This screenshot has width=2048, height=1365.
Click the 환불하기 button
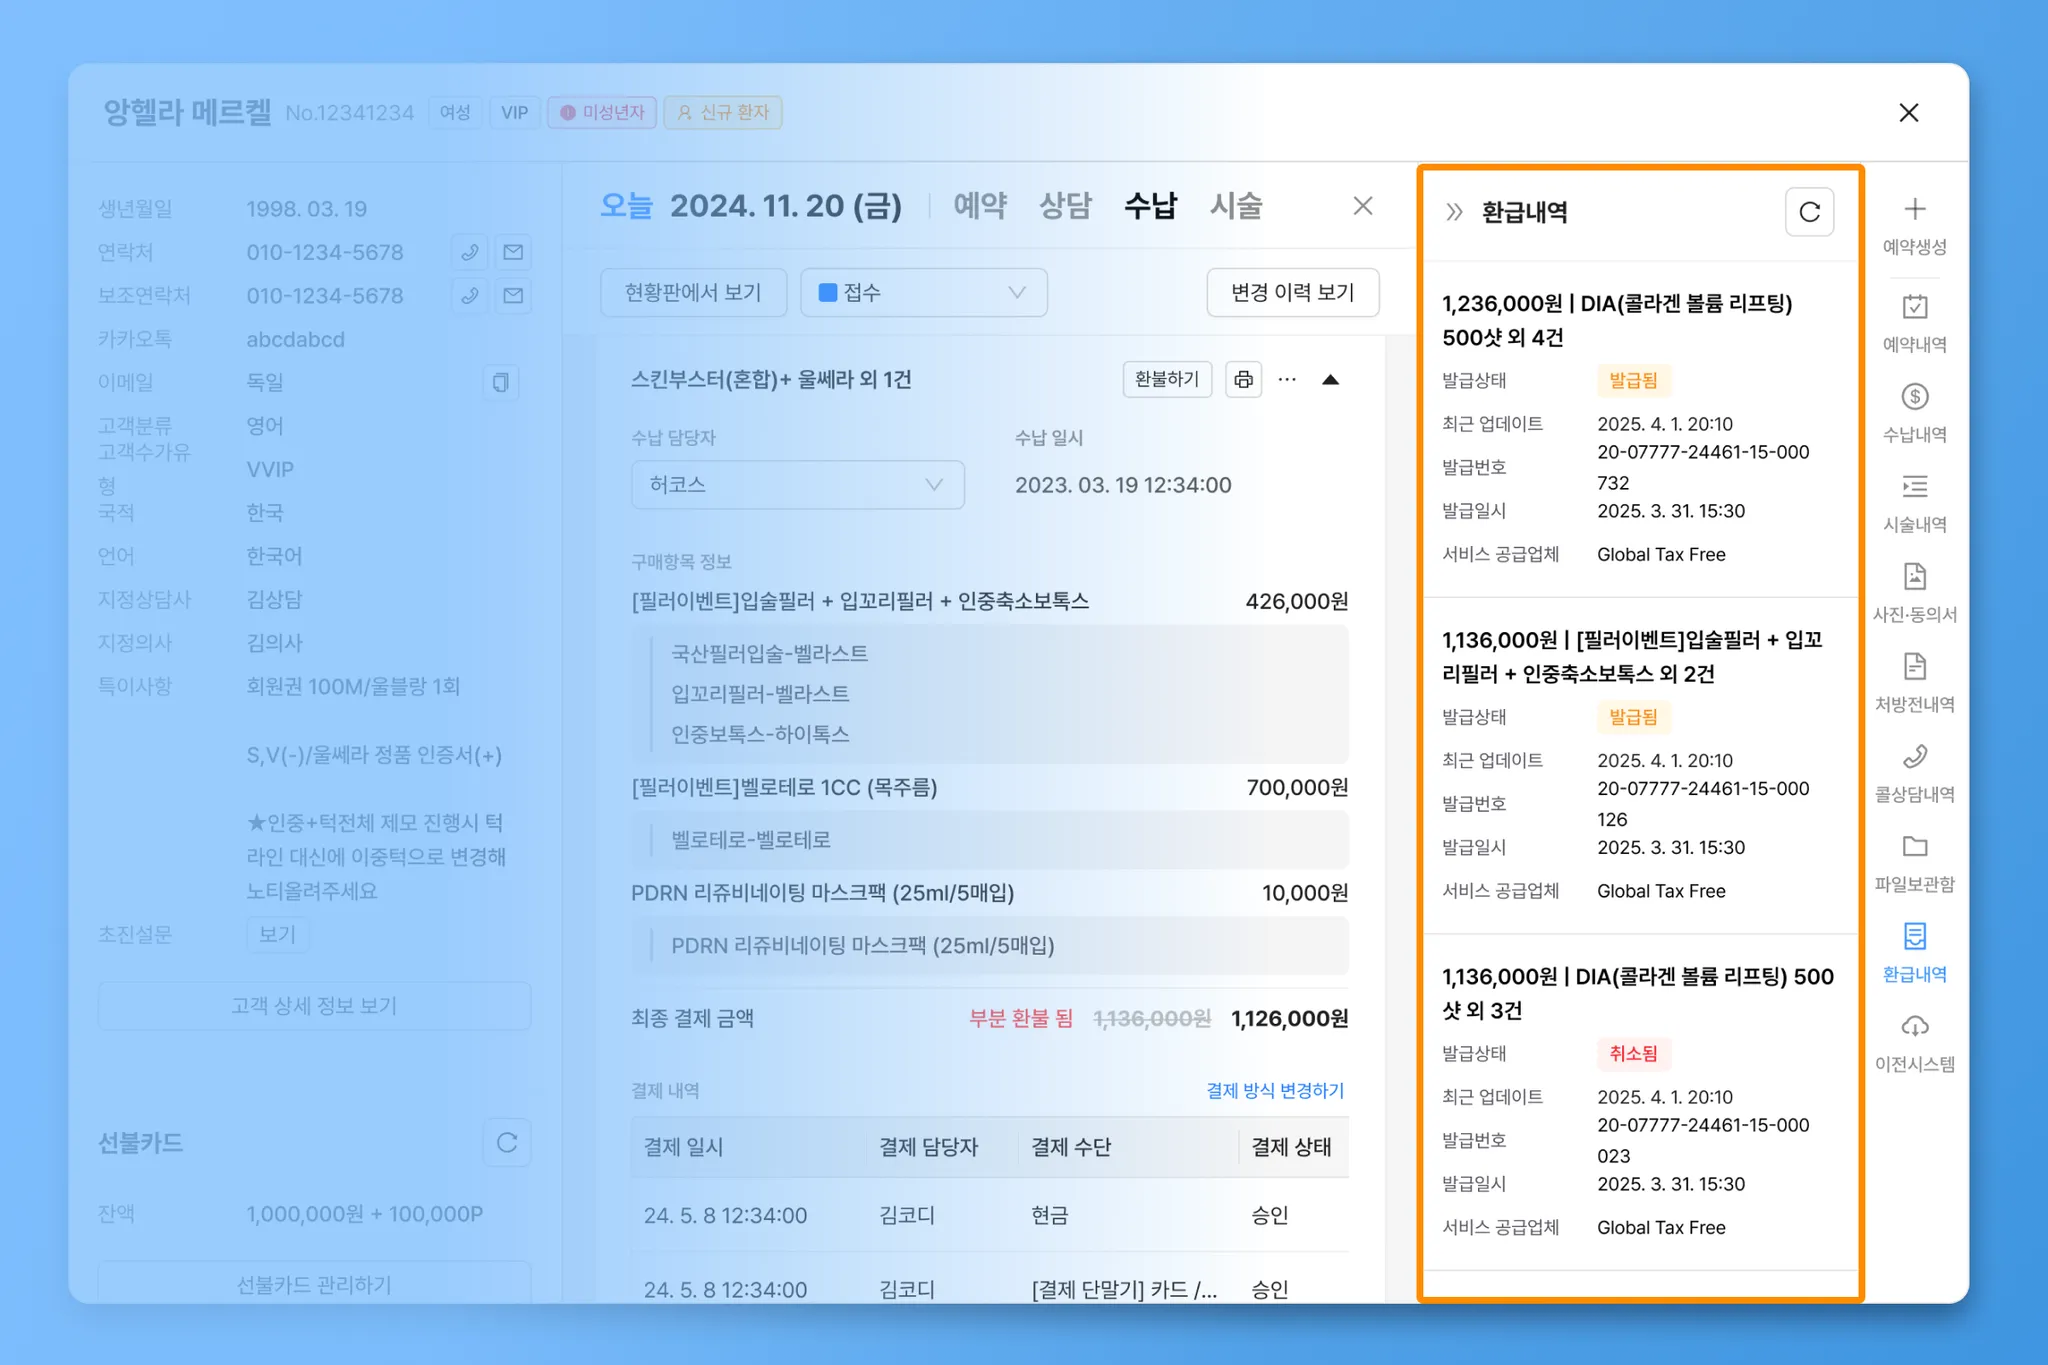tap(1166, 379)
